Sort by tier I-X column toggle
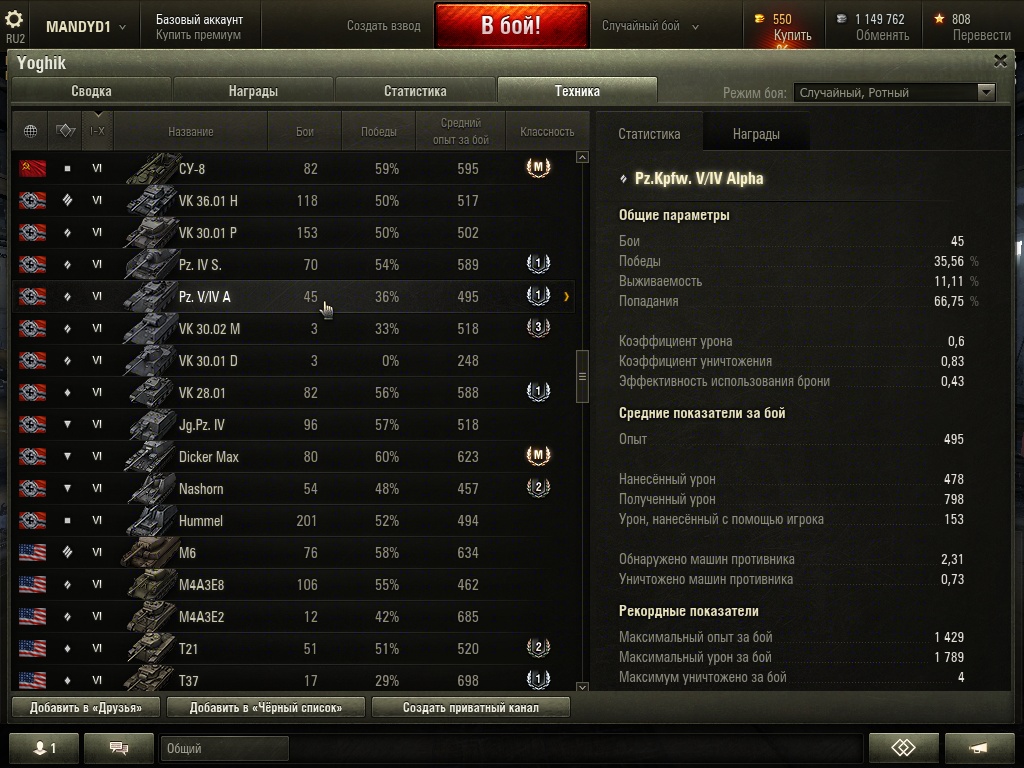 (97, 131)
